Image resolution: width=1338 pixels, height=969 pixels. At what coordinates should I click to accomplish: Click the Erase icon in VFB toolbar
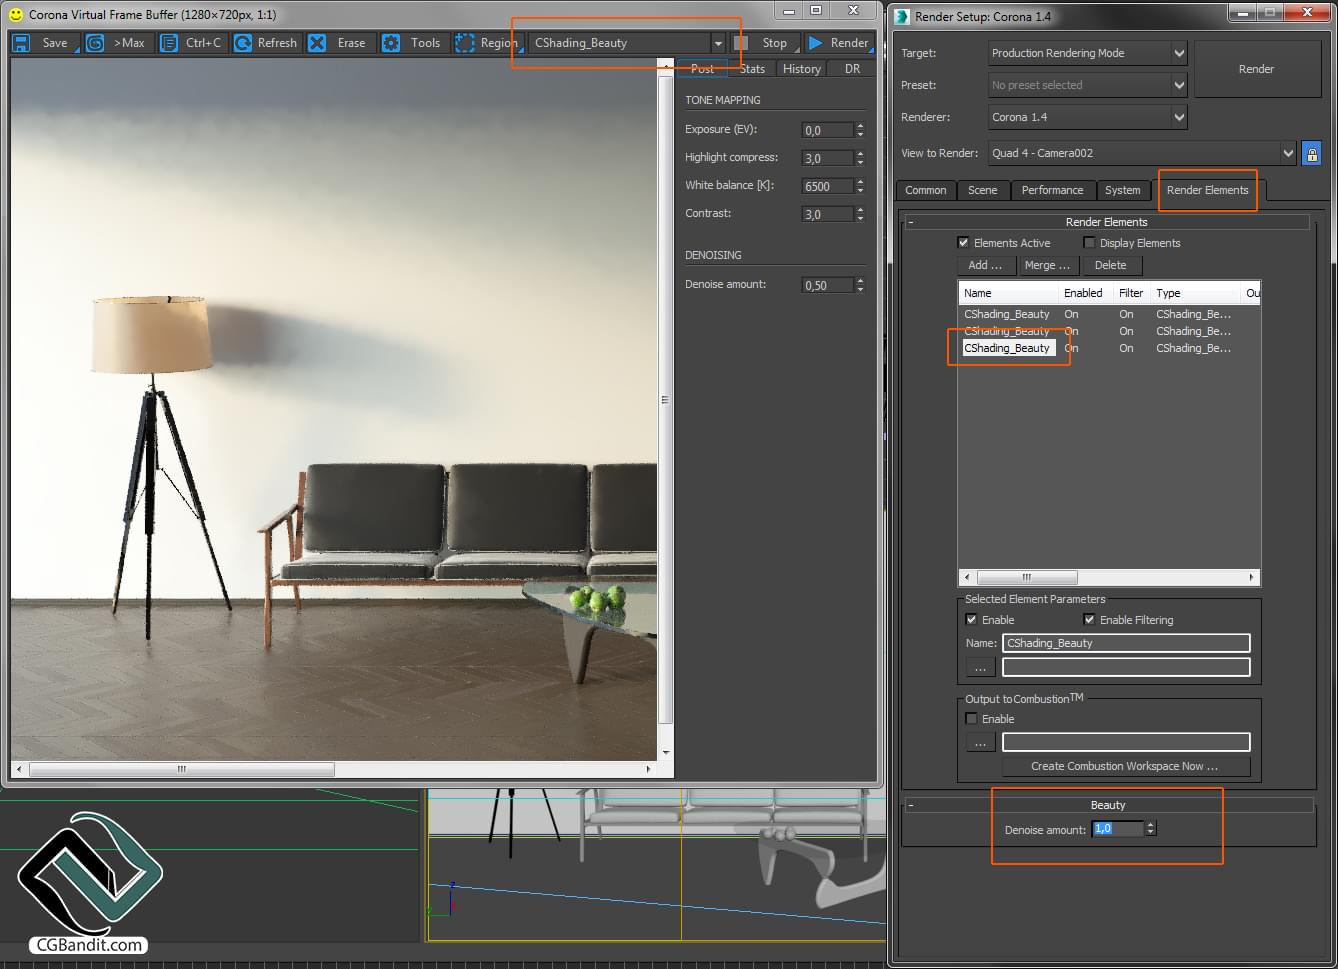(317, 43)
